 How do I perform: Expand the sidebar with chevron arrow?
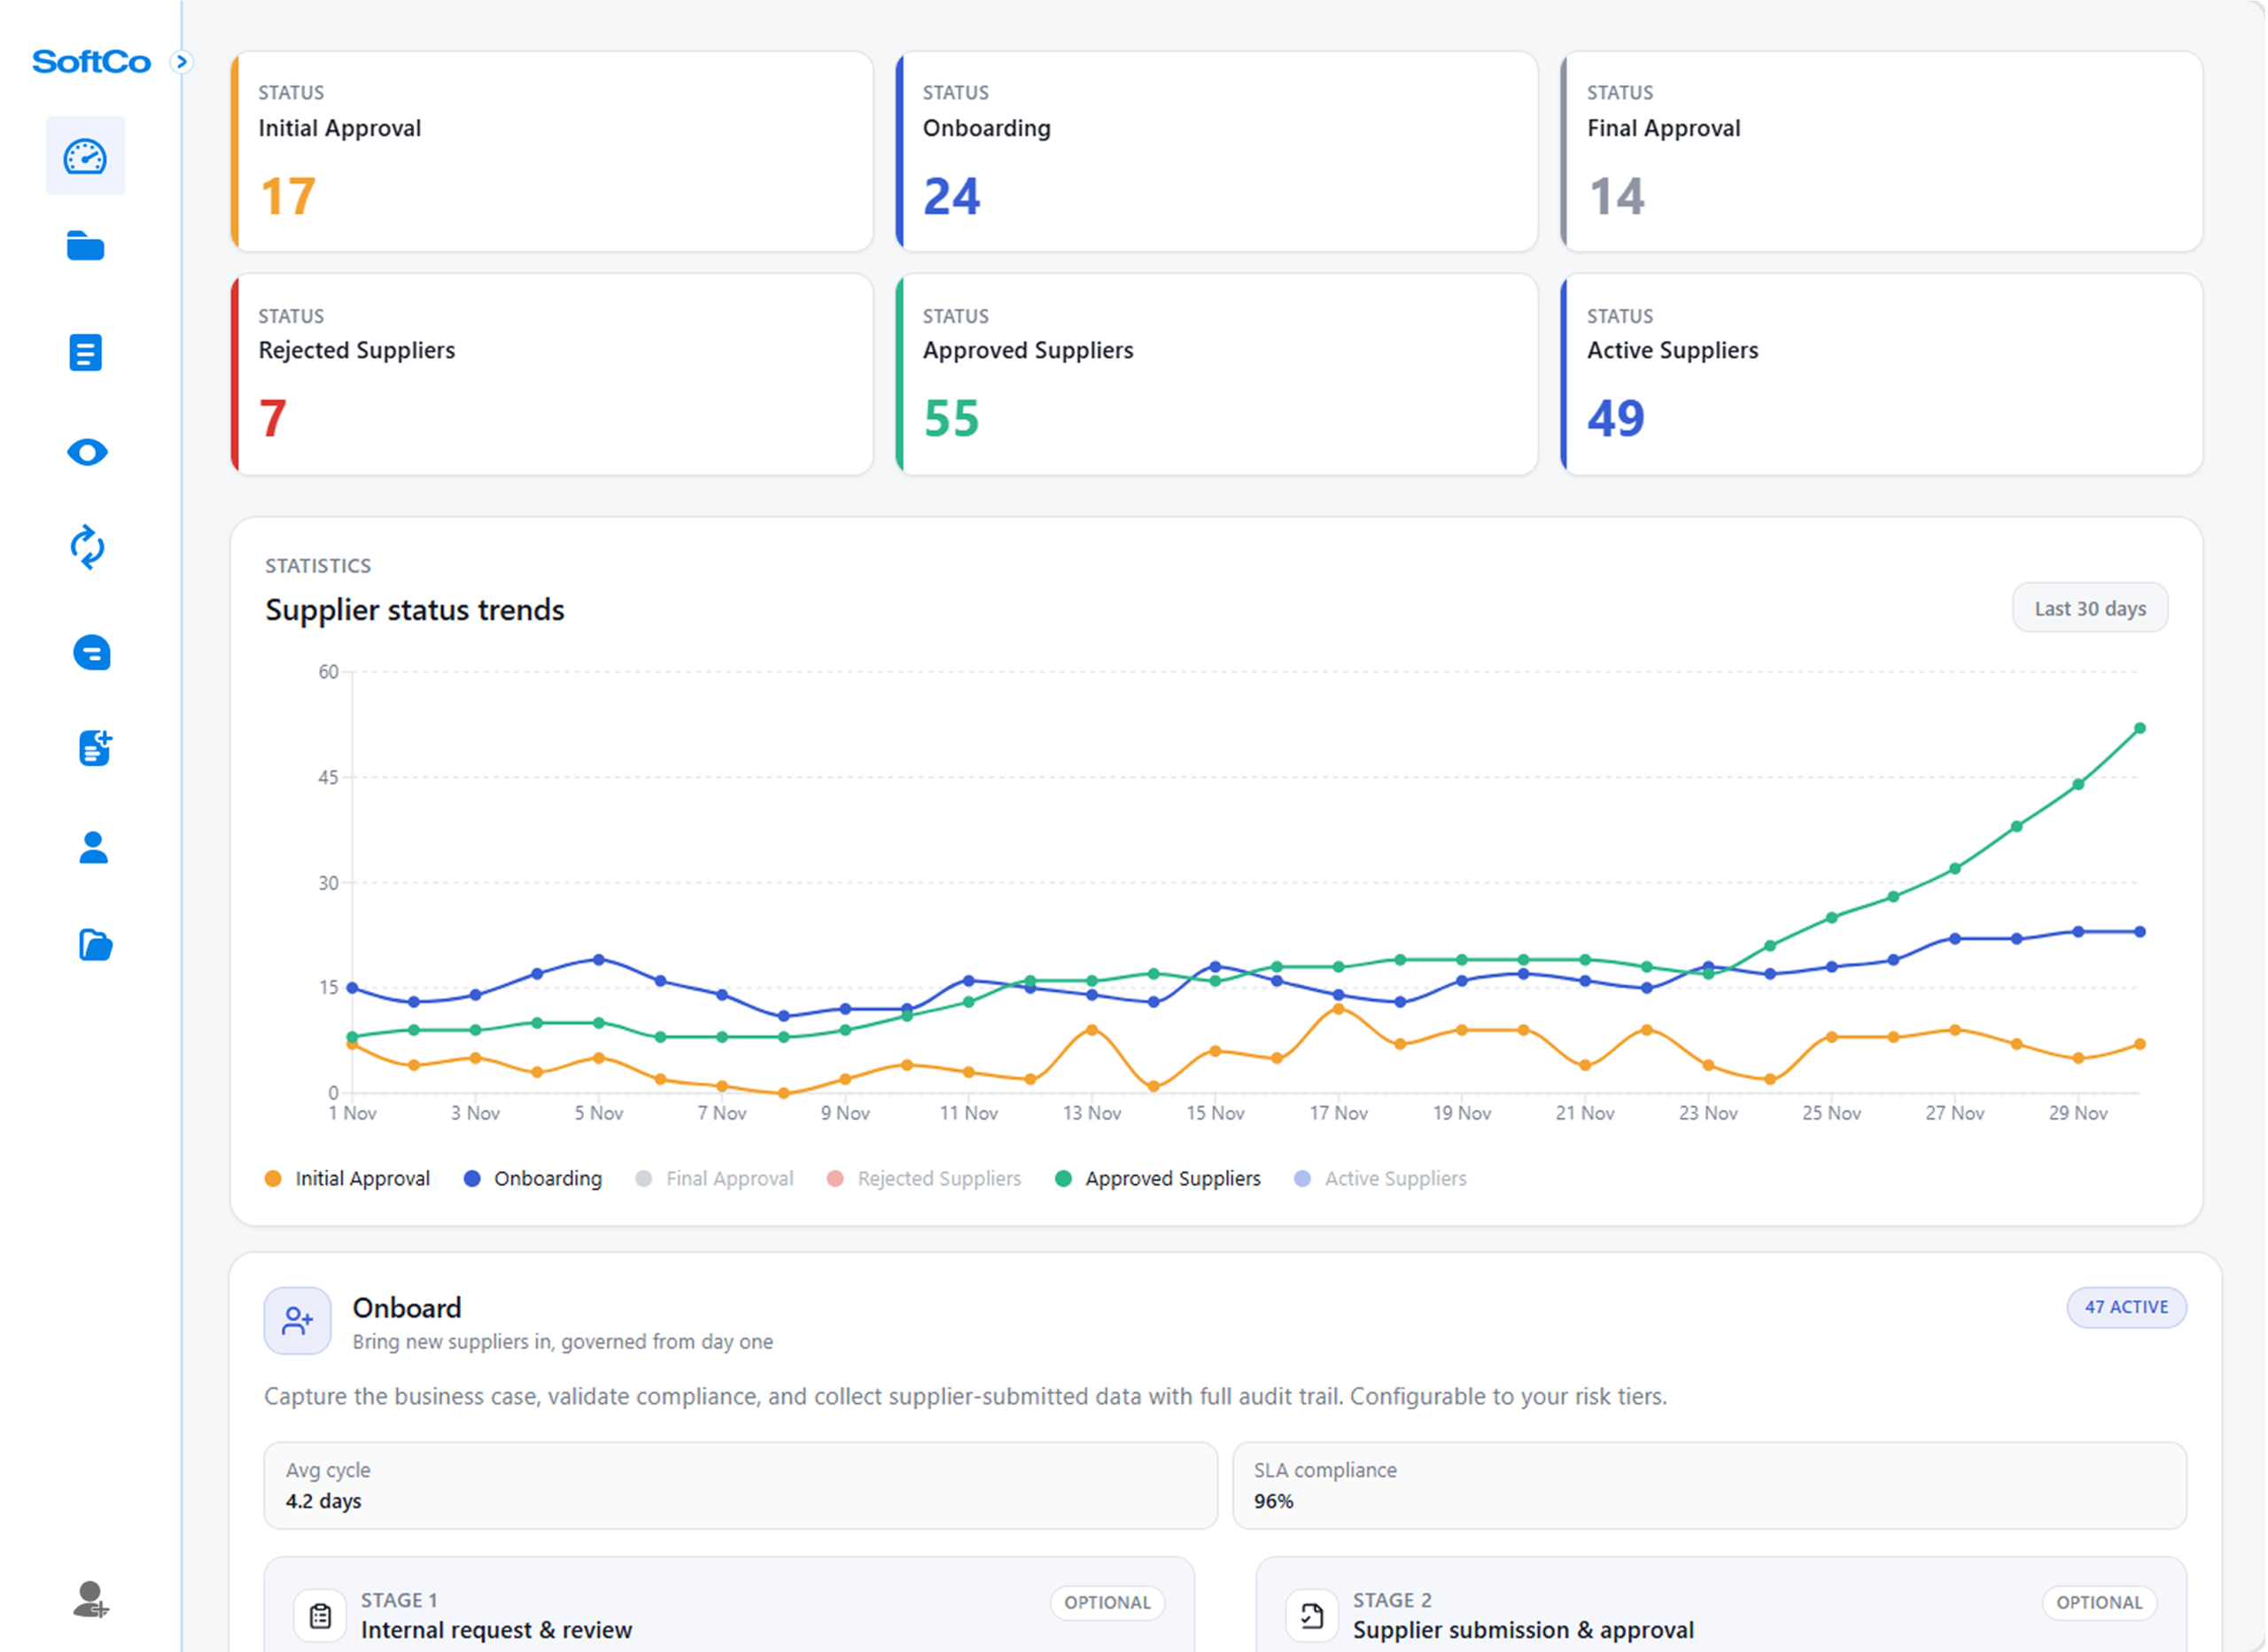coord(181,62)
